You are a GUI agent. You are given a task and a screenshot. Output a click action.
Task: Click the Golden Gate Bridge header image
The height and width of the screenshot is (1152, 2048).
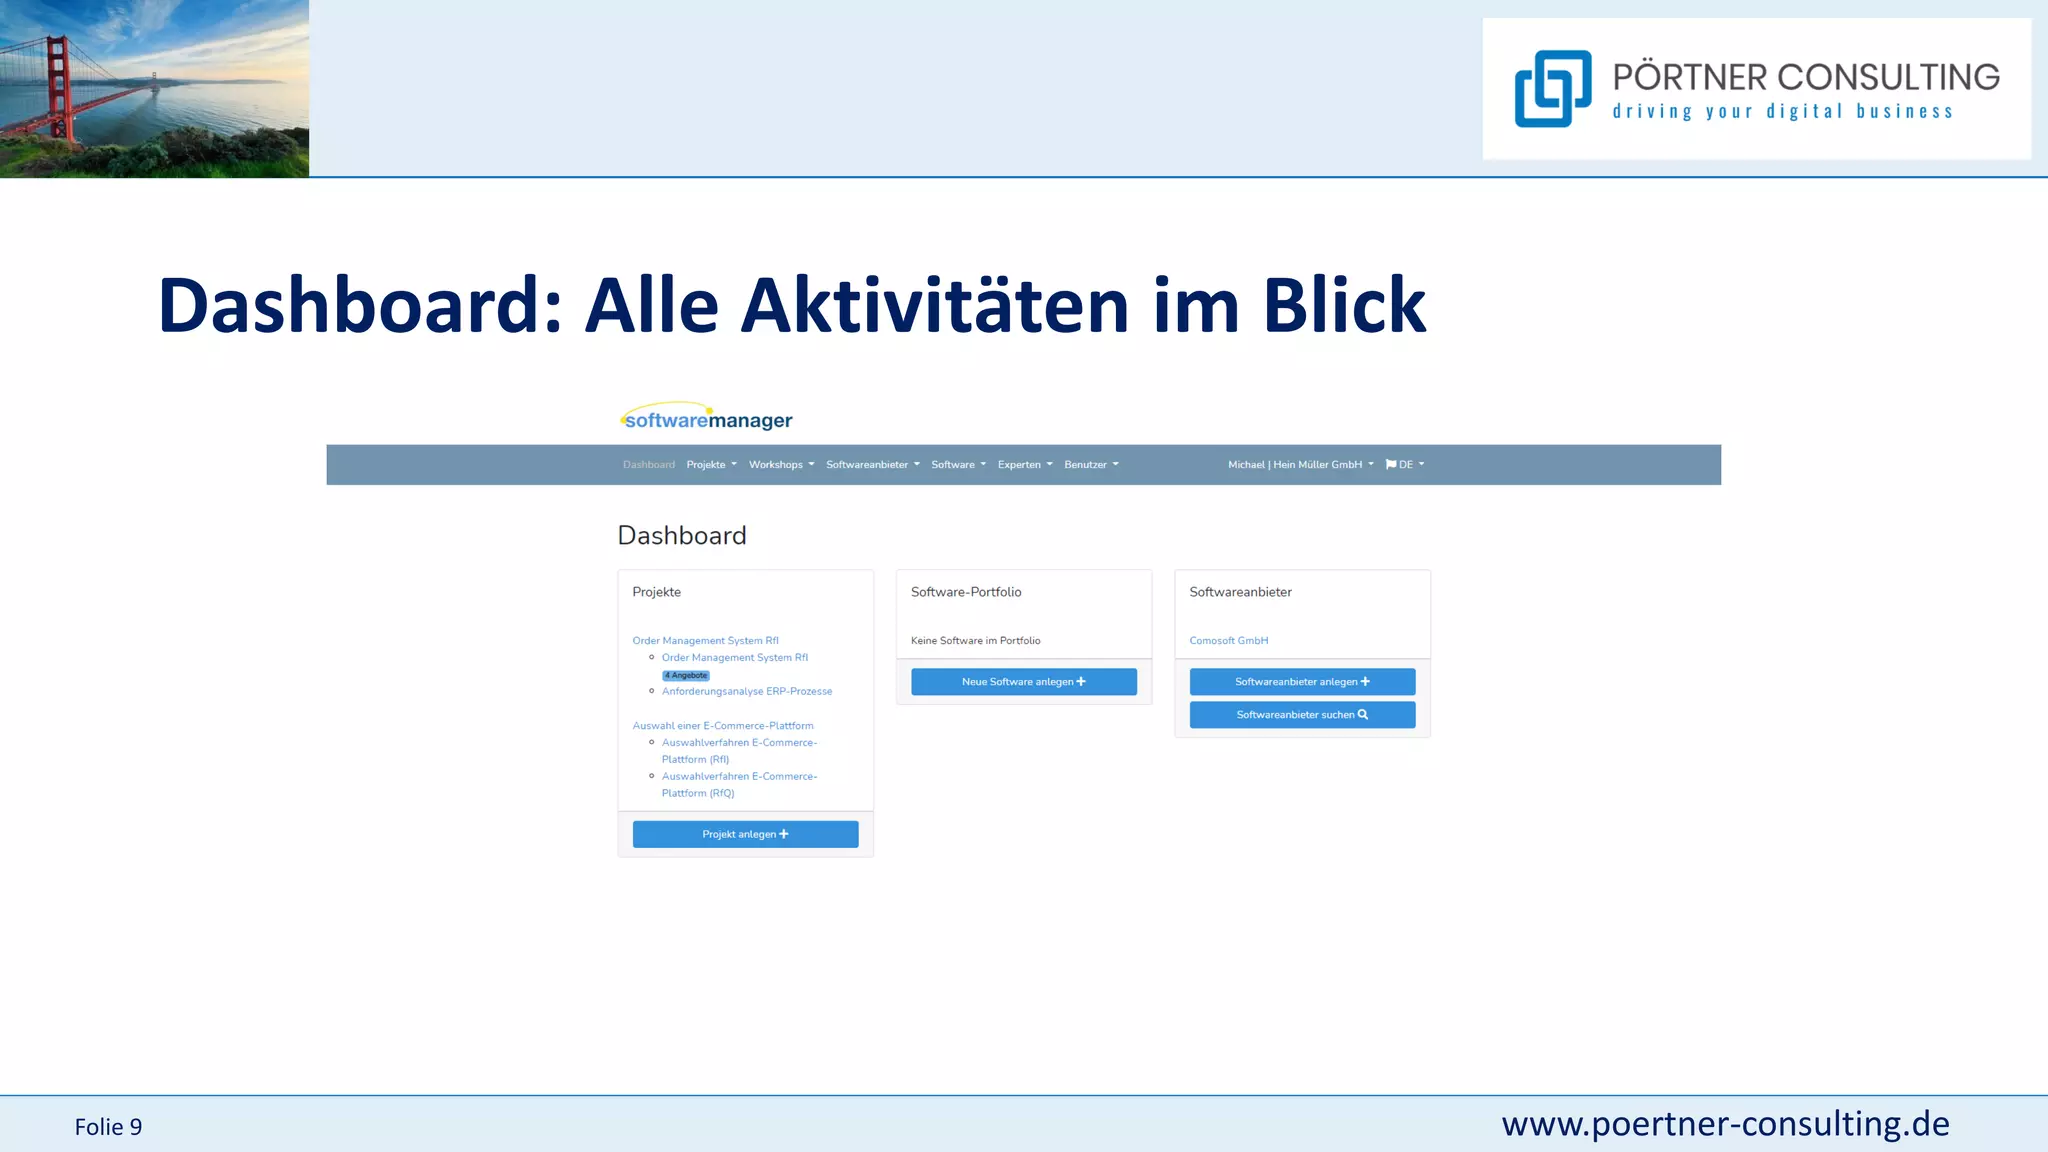[x=154, y=88]
